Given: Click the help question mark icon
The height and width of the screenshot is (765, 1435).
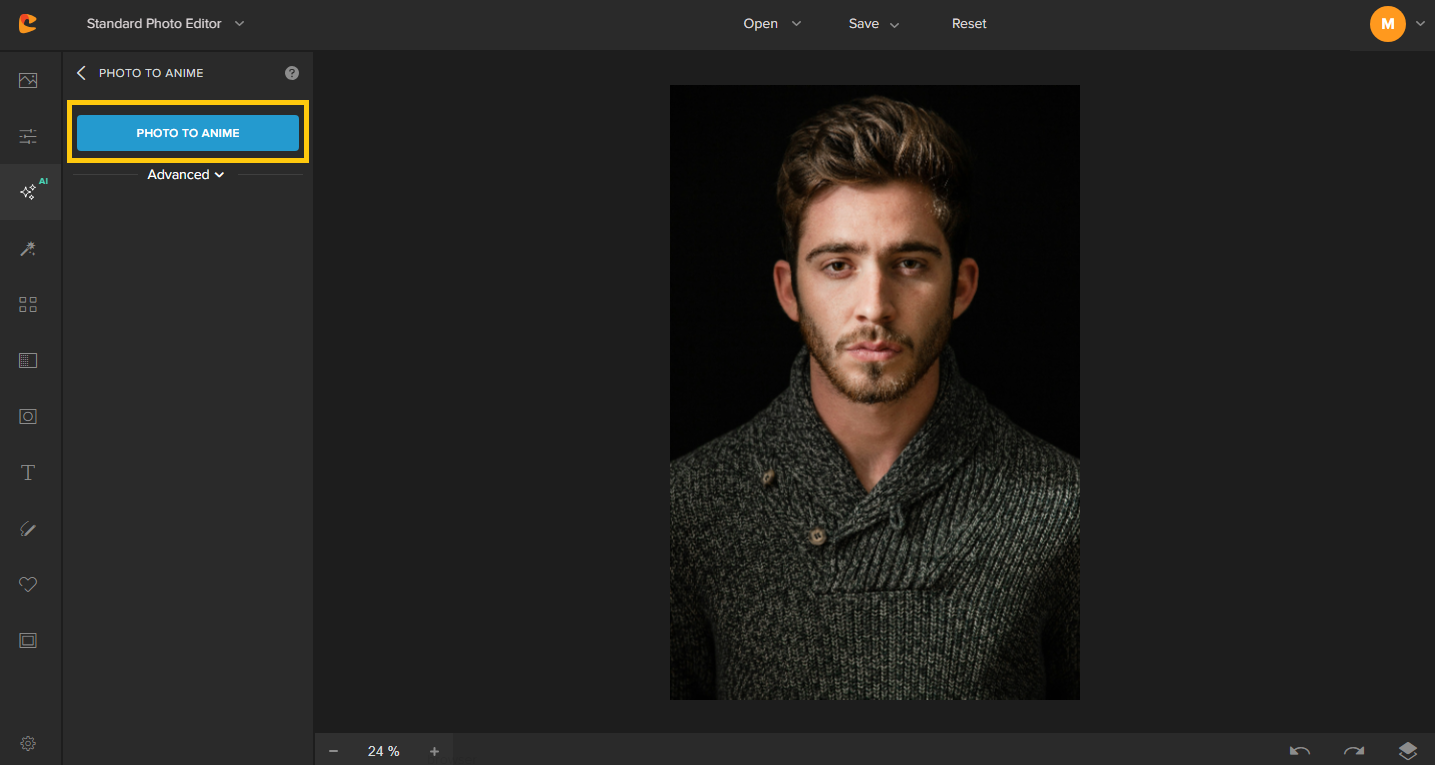Looking at the screenshot, I should coord(292,73).
